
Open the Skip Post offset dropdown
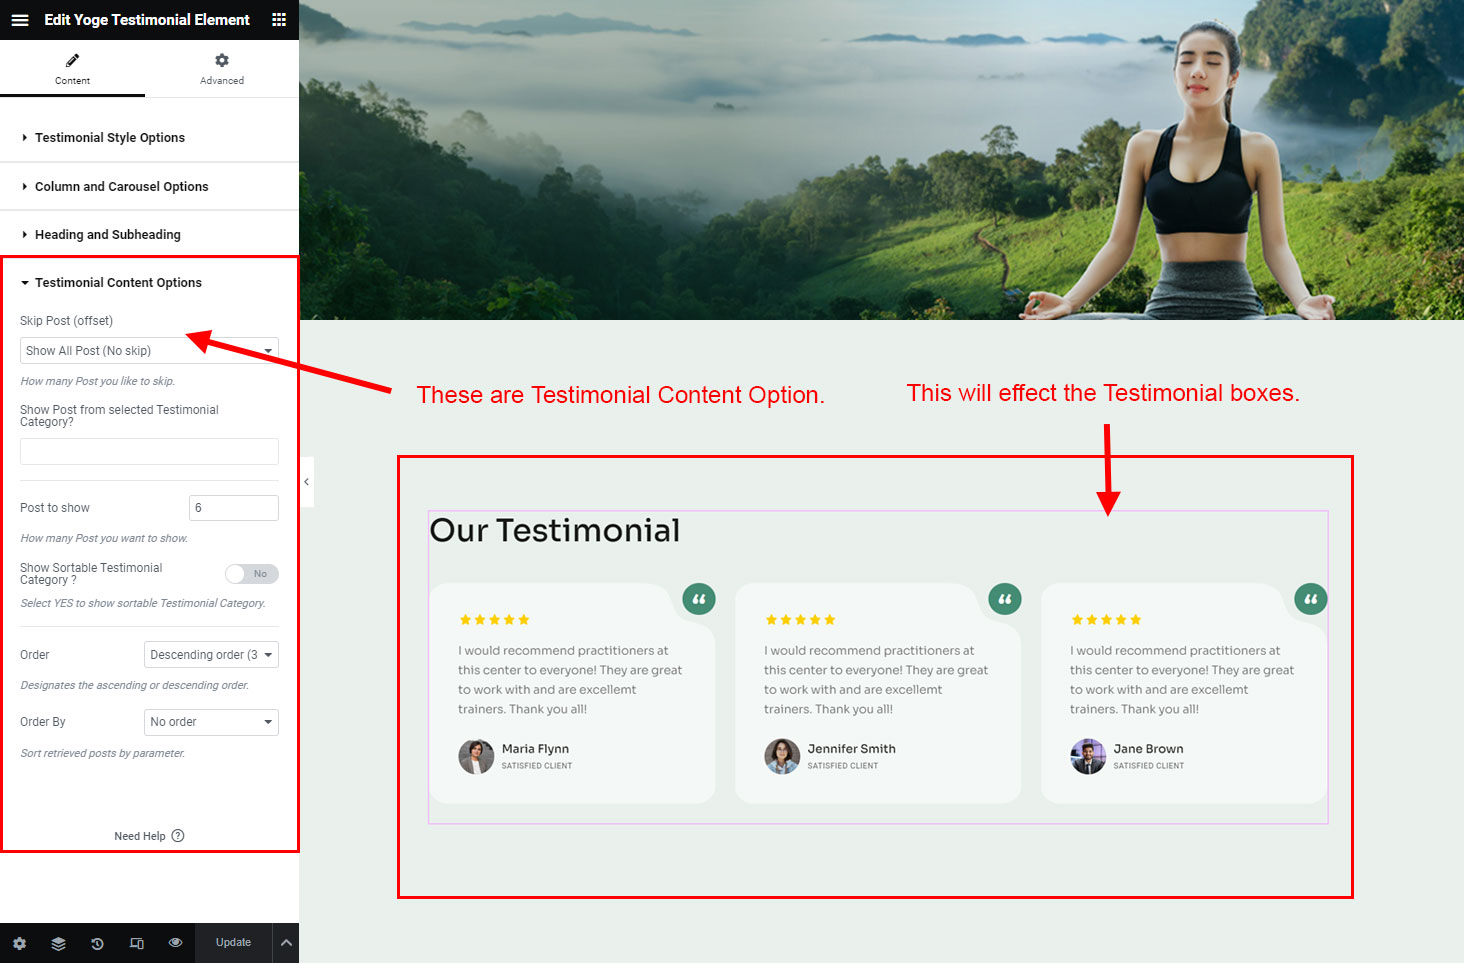click(149, 351)
